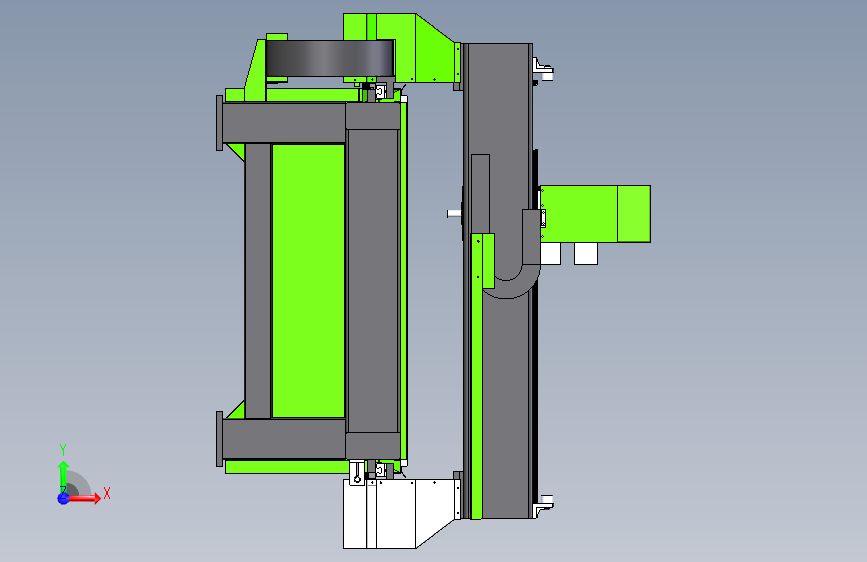Image resolution: width=867 pixels, height=562 pixels.
Task: Select the small shaft stub left of the tall column
Action: (x=454, y=213)
